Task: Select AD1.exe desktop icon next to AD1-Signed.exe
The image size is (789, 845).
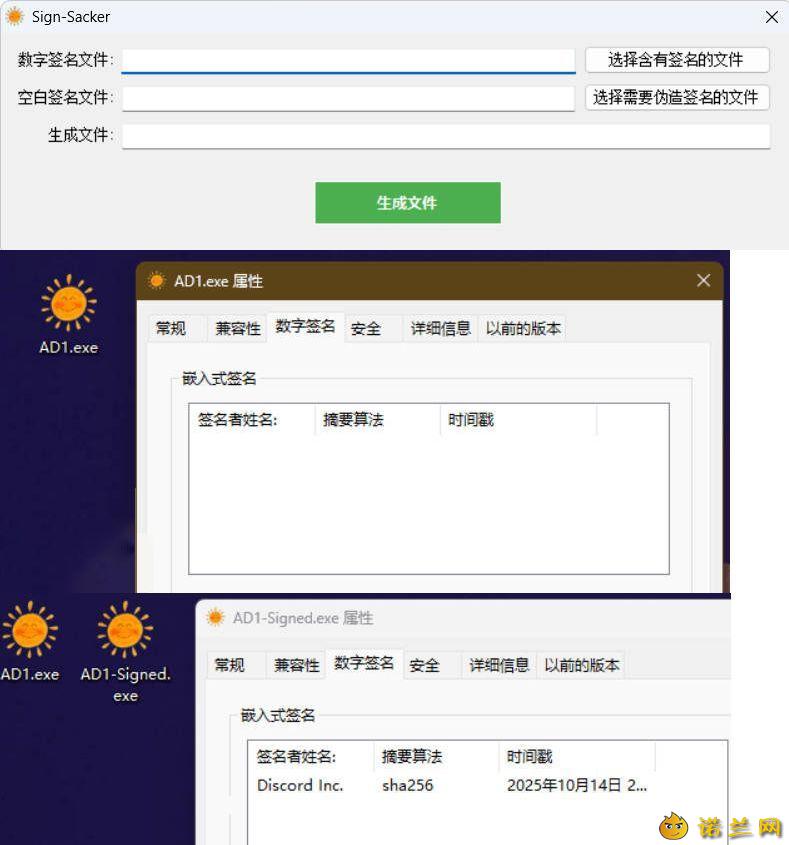Action: tap(30, 642)
